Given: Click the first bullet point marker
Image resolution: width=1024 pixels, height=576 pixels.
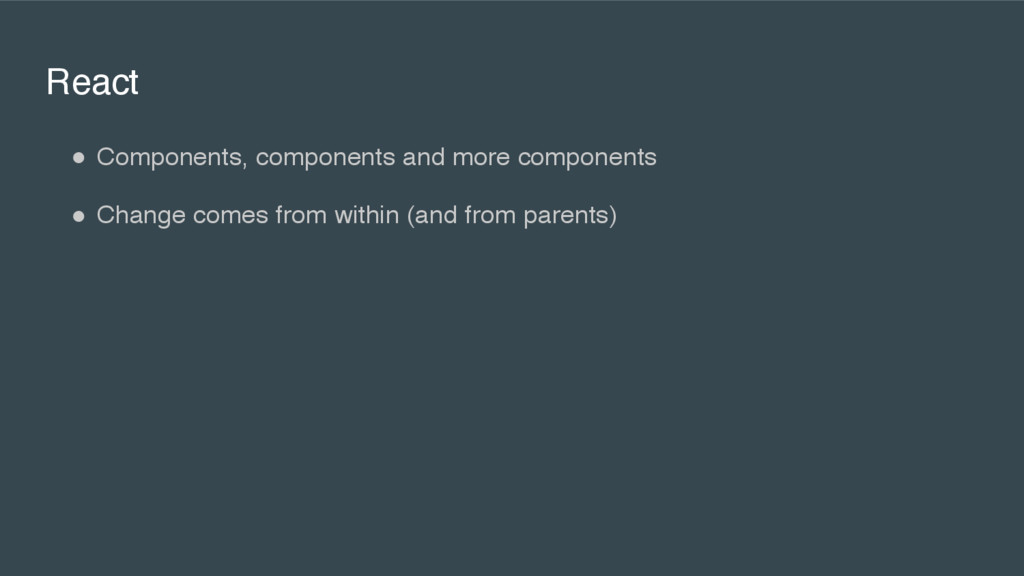Looking at the screenshot, I should point(79,157).
